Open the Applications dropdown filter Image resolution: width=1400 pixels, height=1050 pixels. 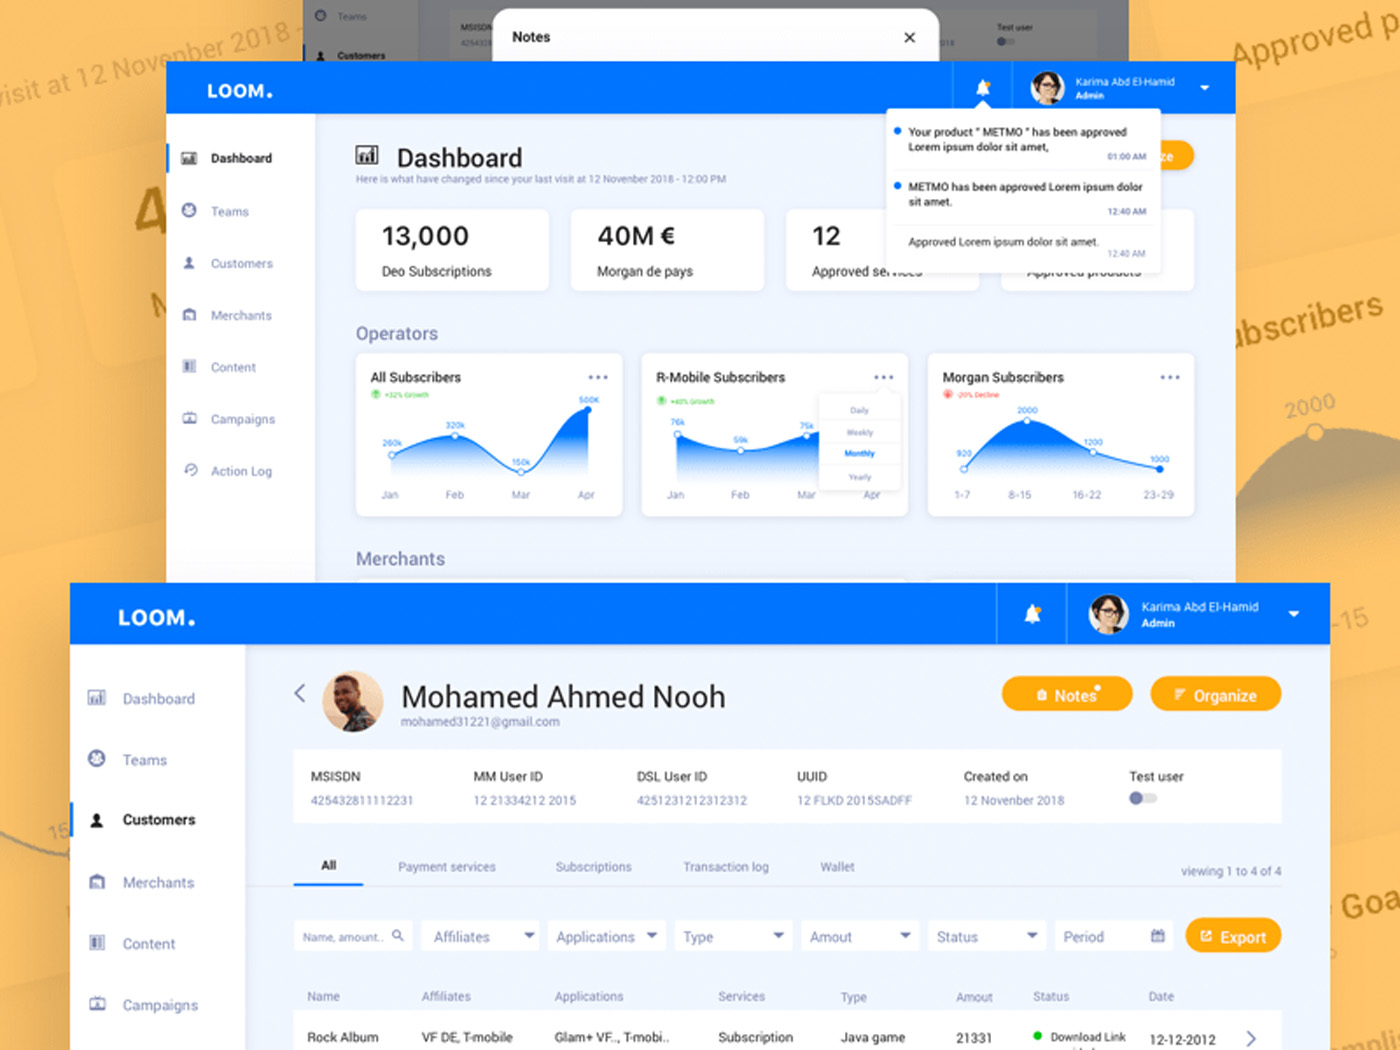click(606, 936)
